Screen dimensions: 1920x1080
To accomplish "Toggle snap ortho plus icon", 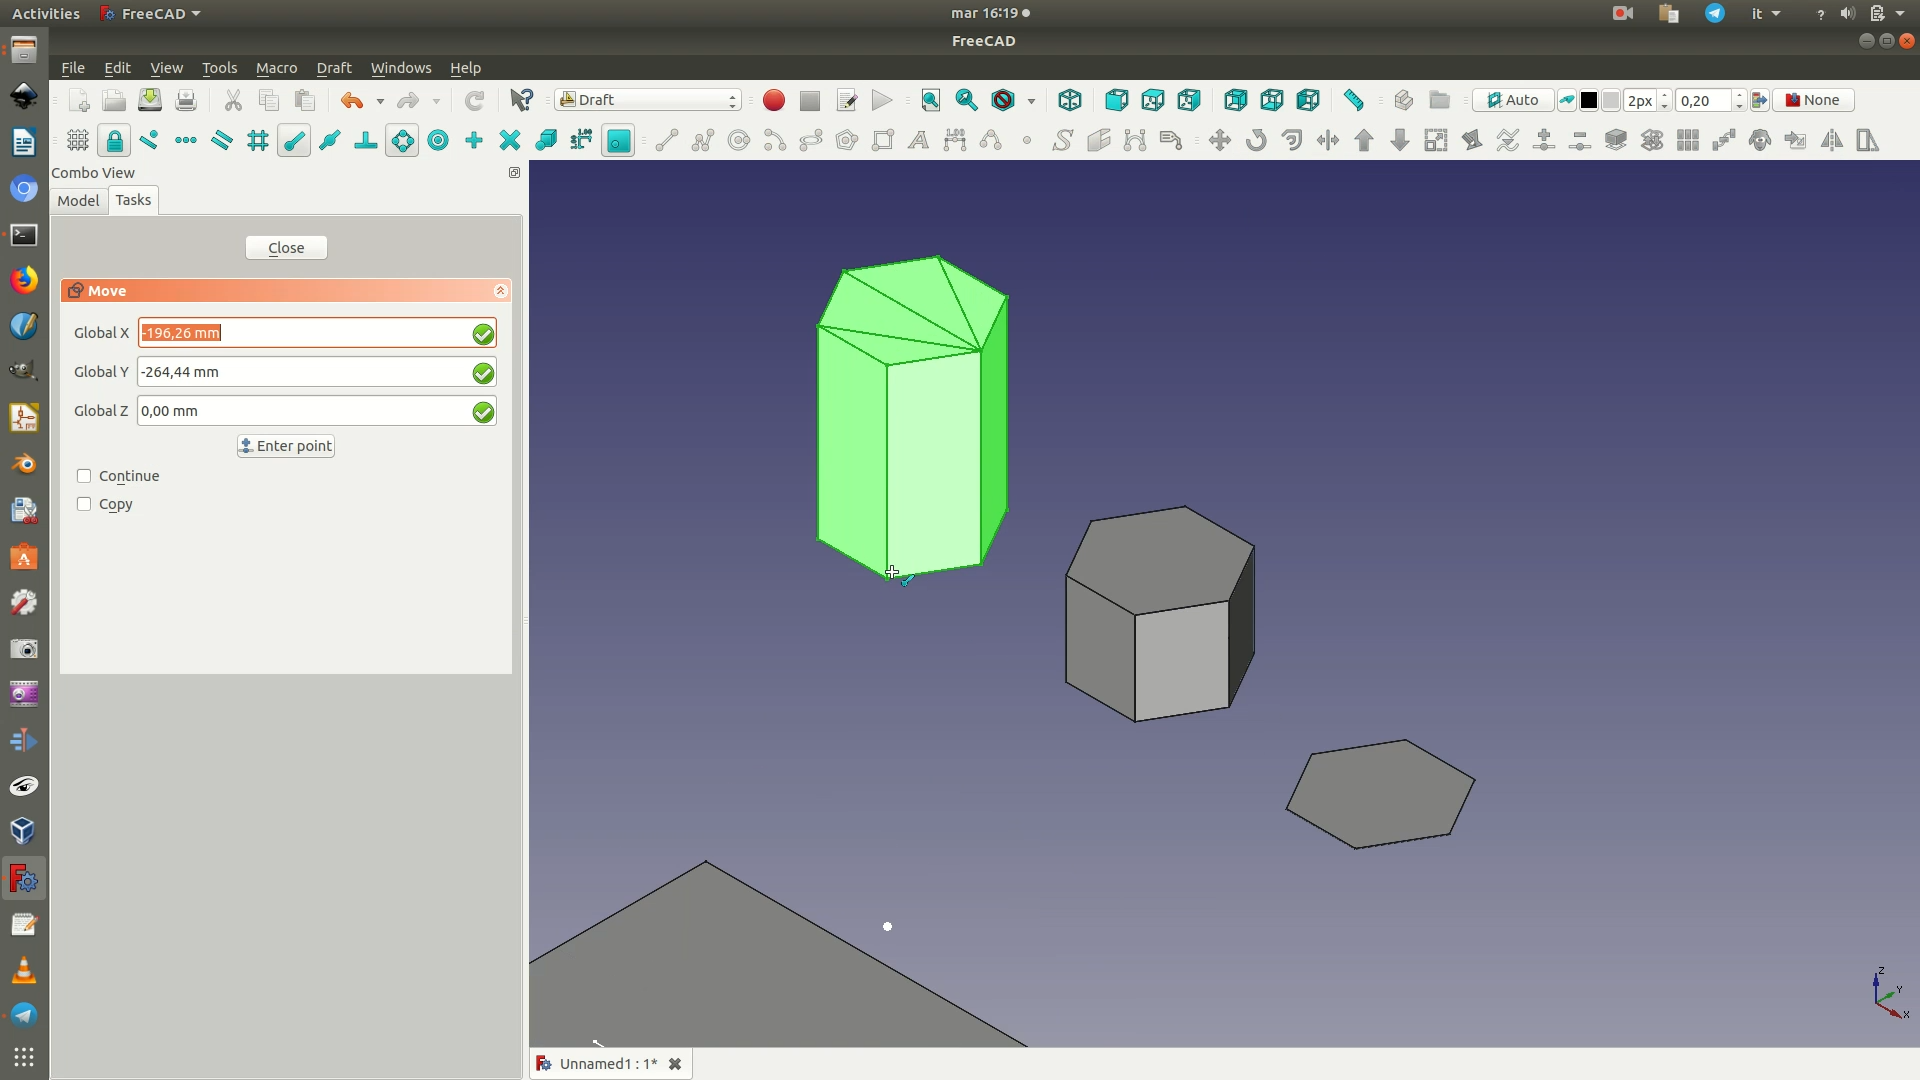I will click(474, 141).
